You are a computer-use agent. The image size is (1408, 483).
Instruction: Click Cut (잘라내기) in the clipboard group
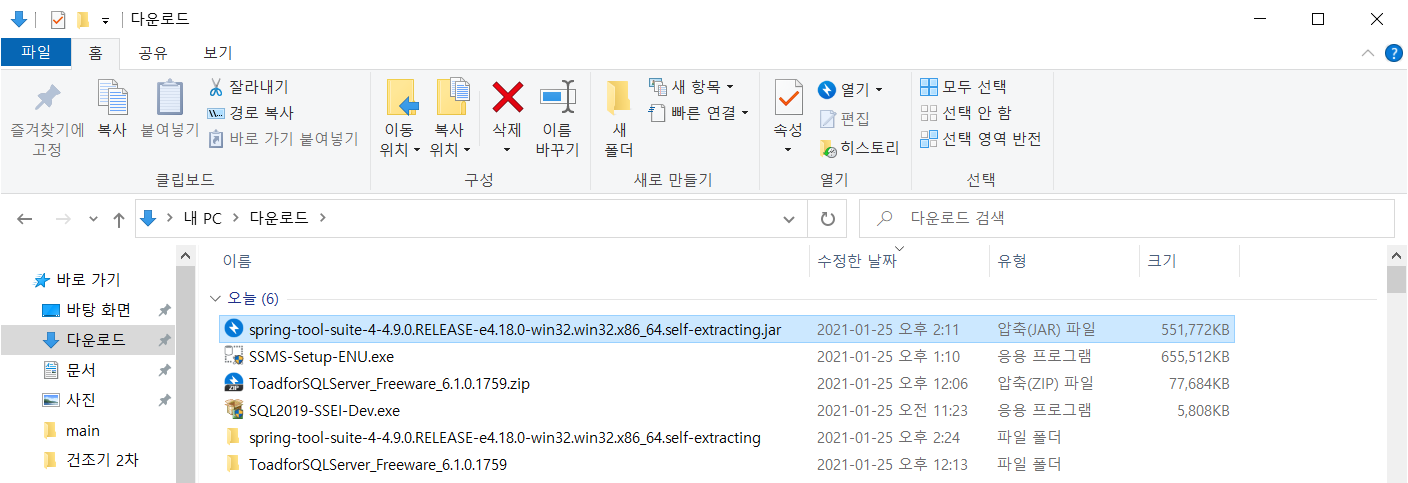(x=249, y=87)
